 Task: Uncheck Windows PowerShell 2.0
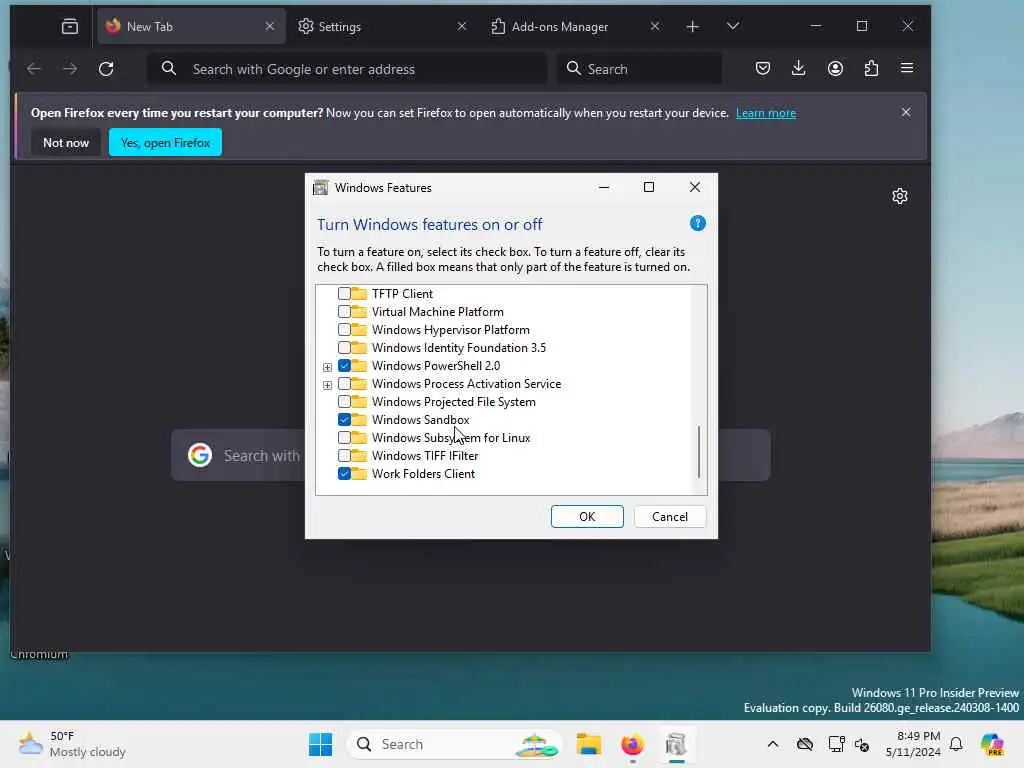344,366
